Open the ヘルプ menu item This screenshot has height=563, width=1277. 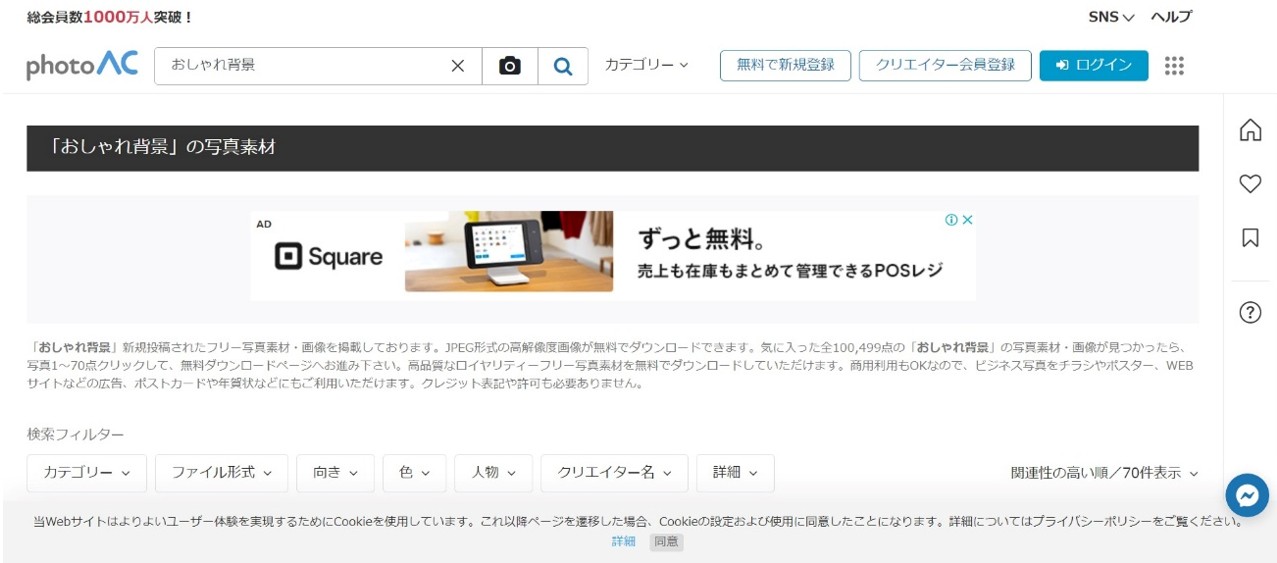click(x=1171, y=17)
